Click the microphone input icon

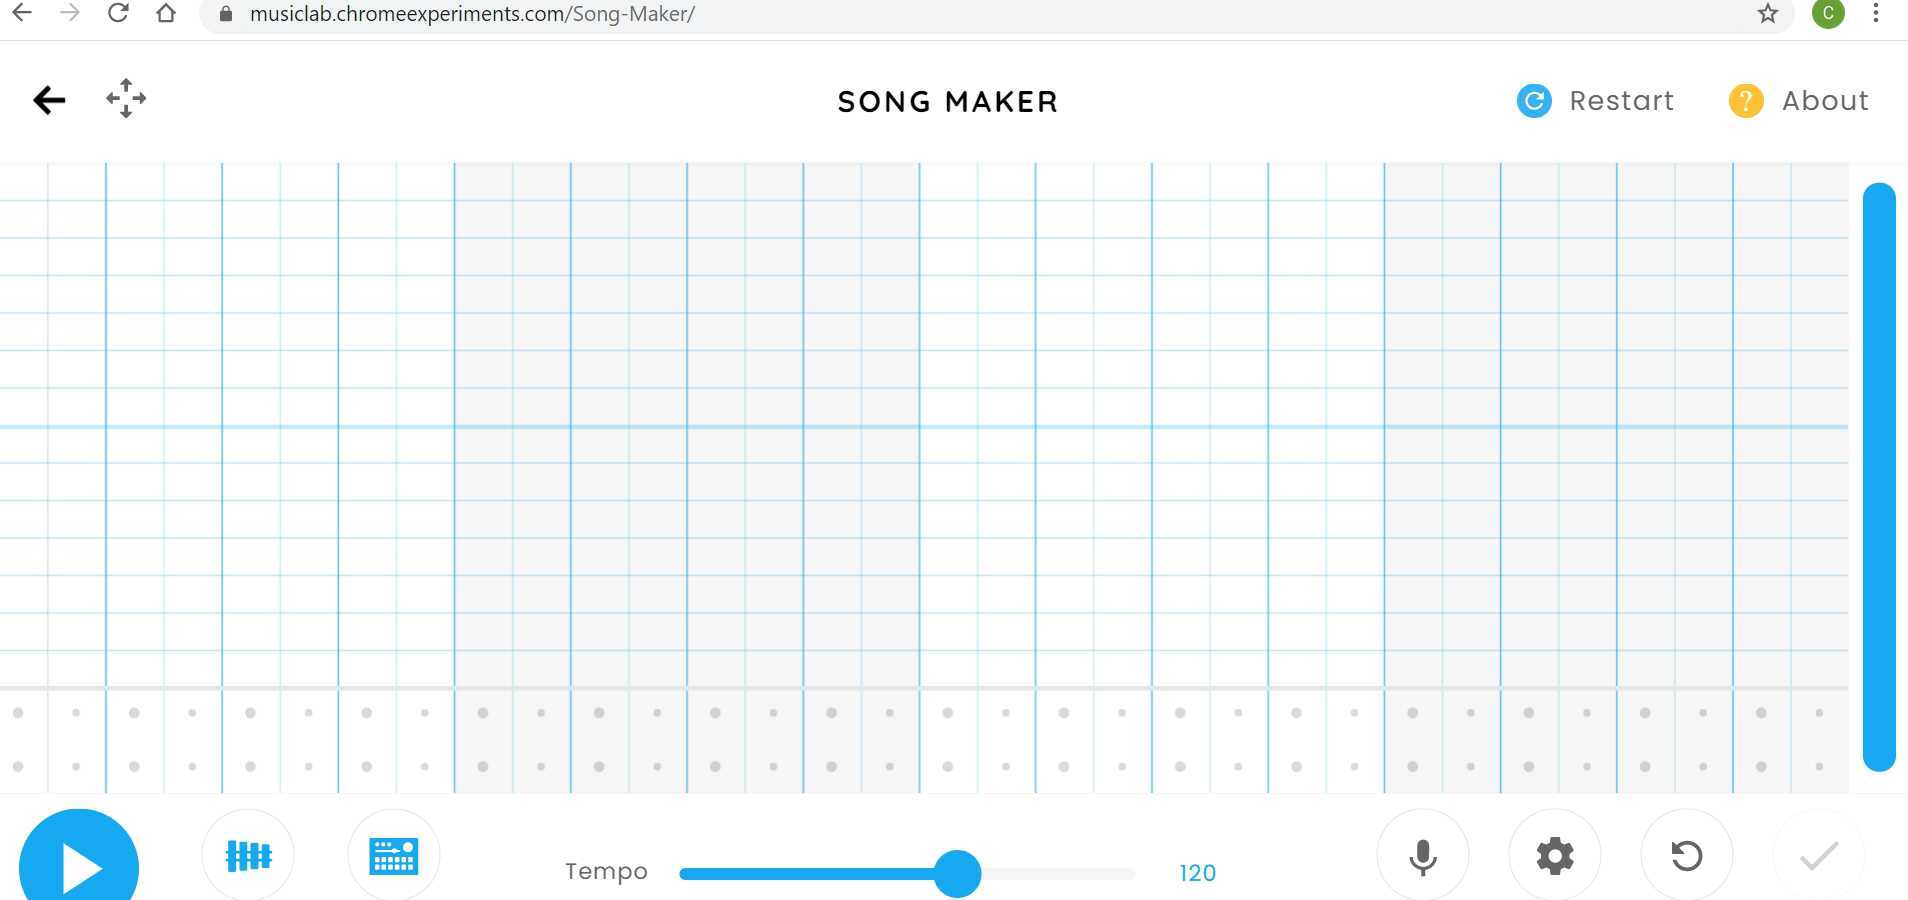[1422, 855]
